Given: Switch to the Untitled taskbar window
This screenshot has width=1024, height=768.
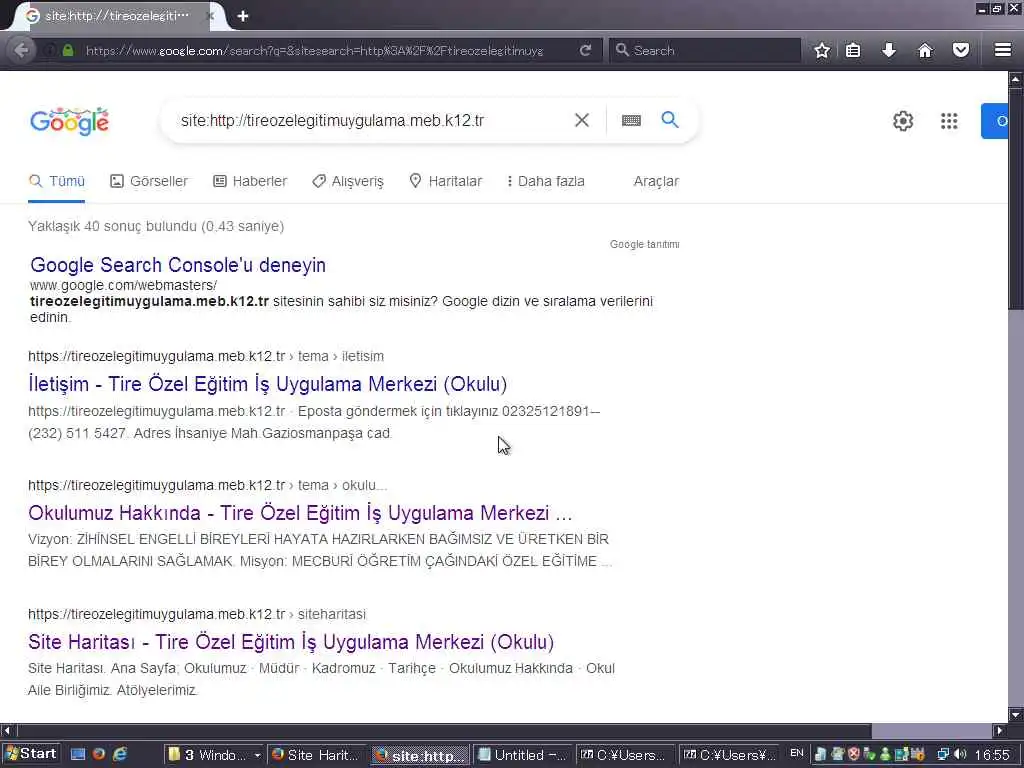Looking at the screenshot, I should [x=522, y=755].
